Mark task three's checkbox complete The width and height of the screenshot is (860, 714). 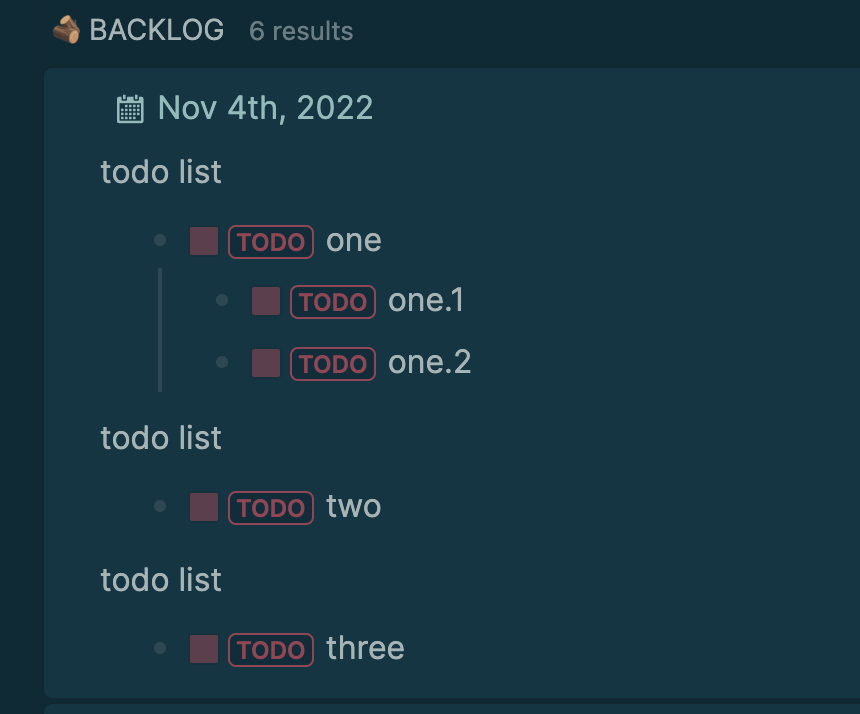click(203, 648)
